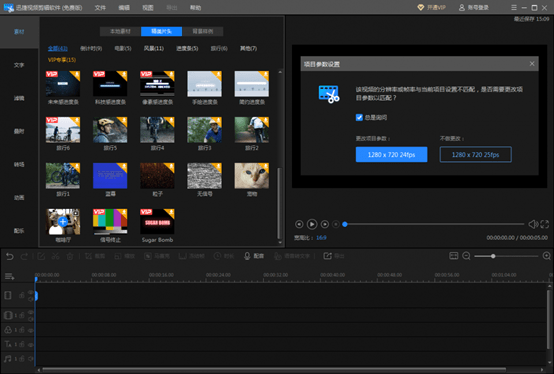Click the timeline zoom out magnifier
Image resolution: width=554 pixels, height=374 pixels.
point(466,256)
